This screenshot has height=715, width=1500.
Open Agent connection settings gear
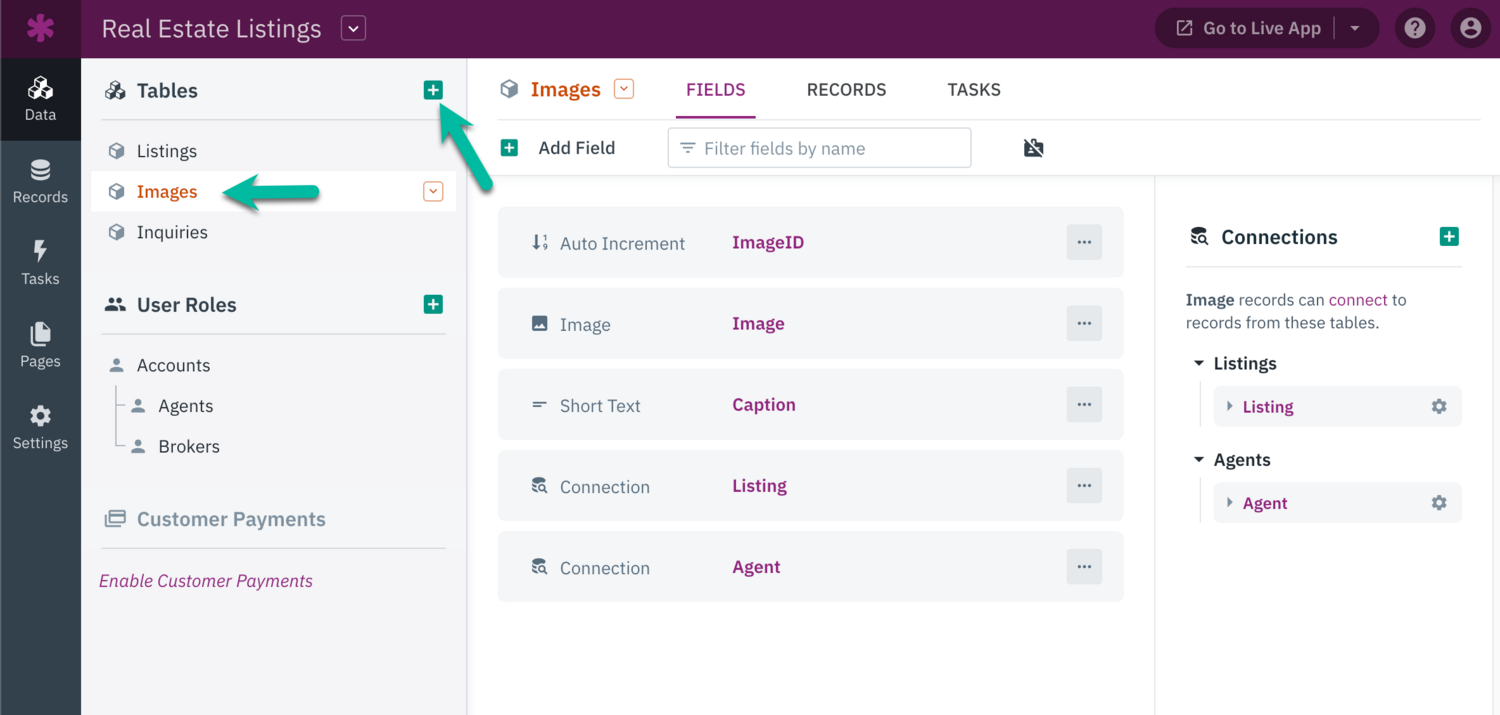click(1439, 503)
